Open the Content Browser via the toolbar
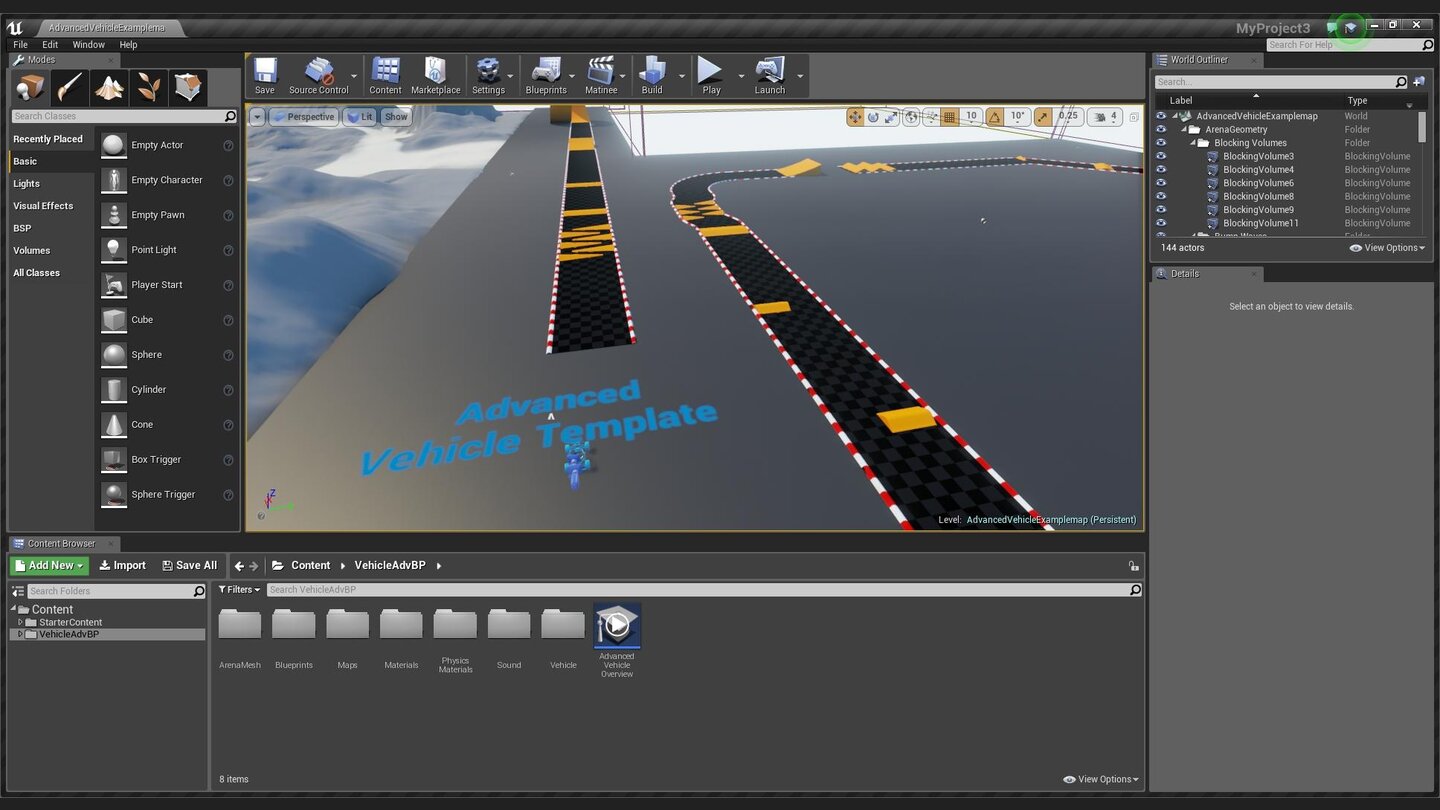Viewport: 1440px width, 810px height. [385, 75]
